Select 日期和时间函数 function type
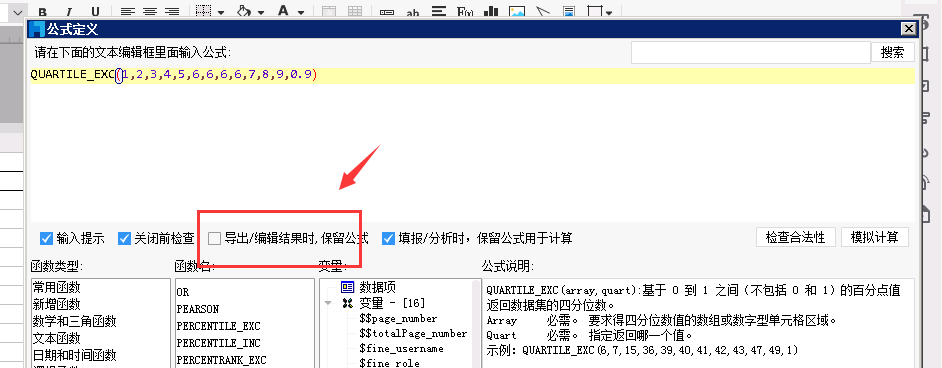 pyautogui.click(x=74, y=355)
